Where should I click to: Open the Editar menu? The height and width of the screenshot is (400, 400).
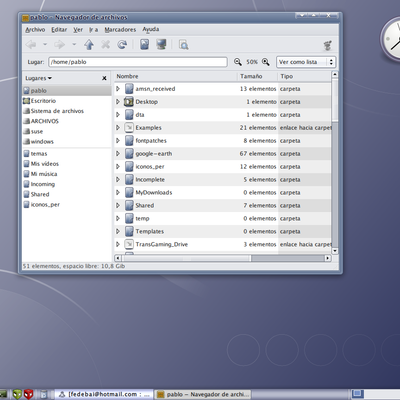click(59, 30)
